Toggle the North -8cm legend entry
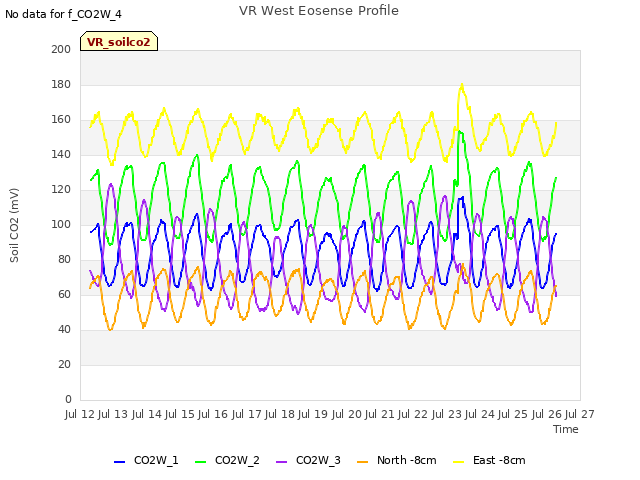Viewport: 640px width, 480px height. 396,460
